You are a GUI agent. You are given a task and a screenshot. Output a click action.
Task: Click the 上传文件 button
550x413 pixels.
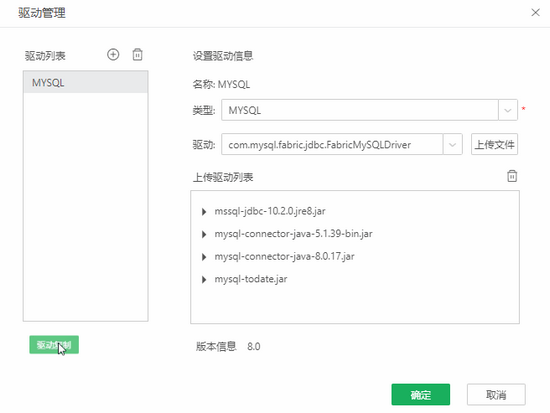point(494,144)
